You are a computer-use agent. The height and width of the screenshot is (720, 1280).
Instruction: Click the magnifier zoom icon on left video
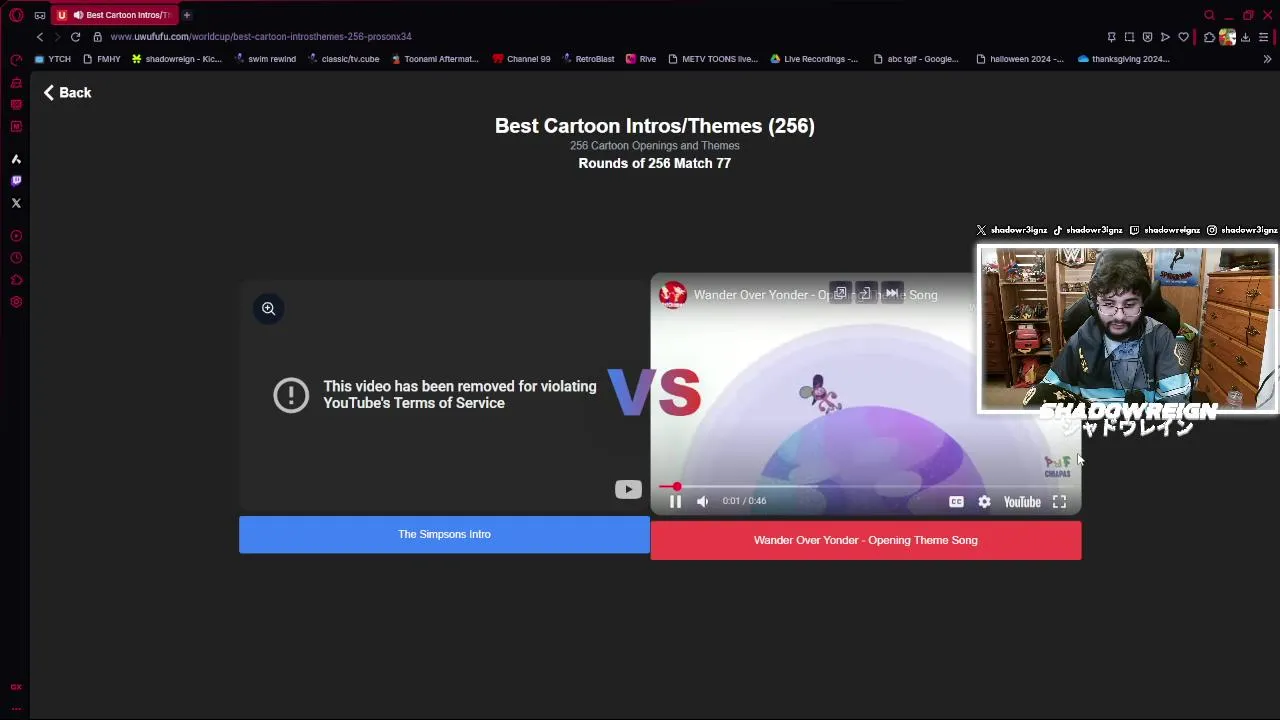tap(268, 309)
